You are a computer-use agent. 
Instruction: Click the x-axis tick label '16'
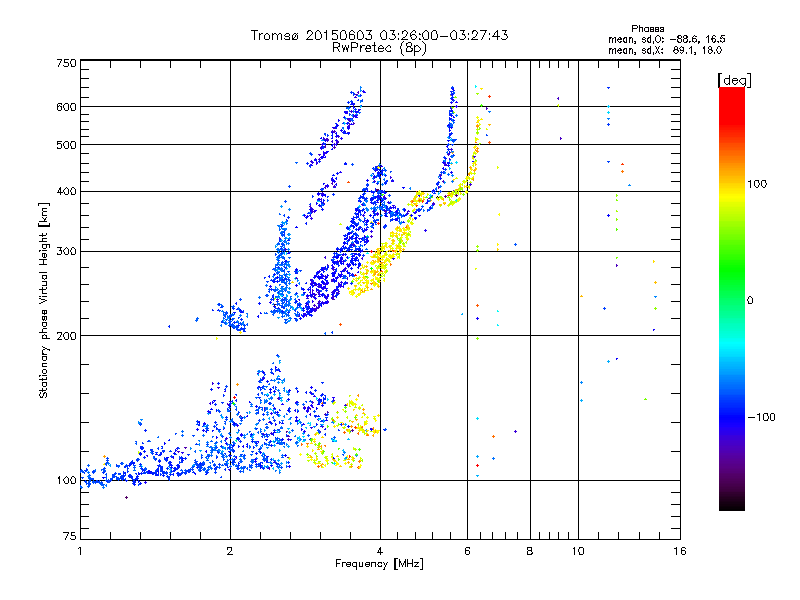click(680, 551)
